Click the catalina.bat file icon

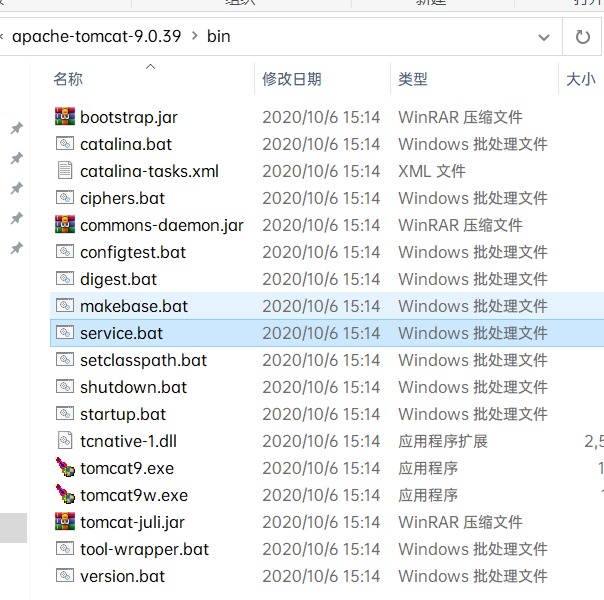pyautogui.click(x=65, y=144)
